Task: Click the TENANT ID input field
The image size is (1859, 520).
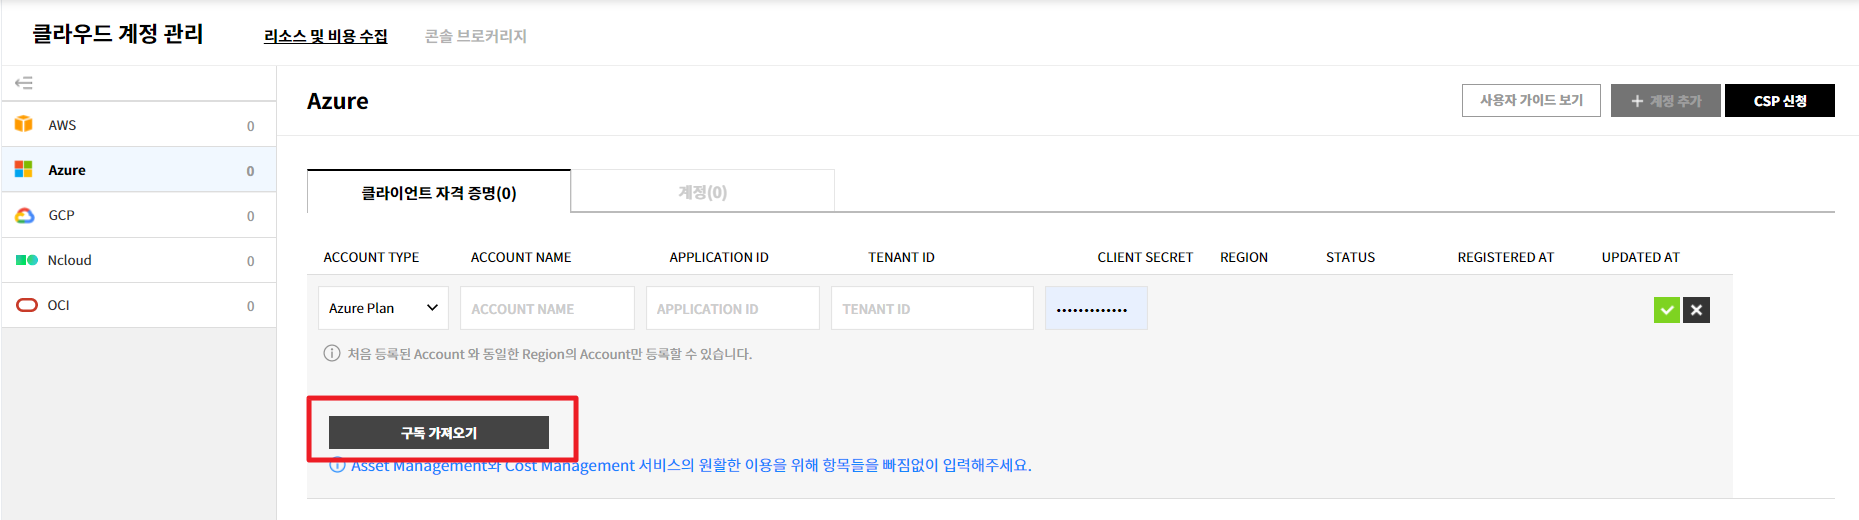Action: 931,309
